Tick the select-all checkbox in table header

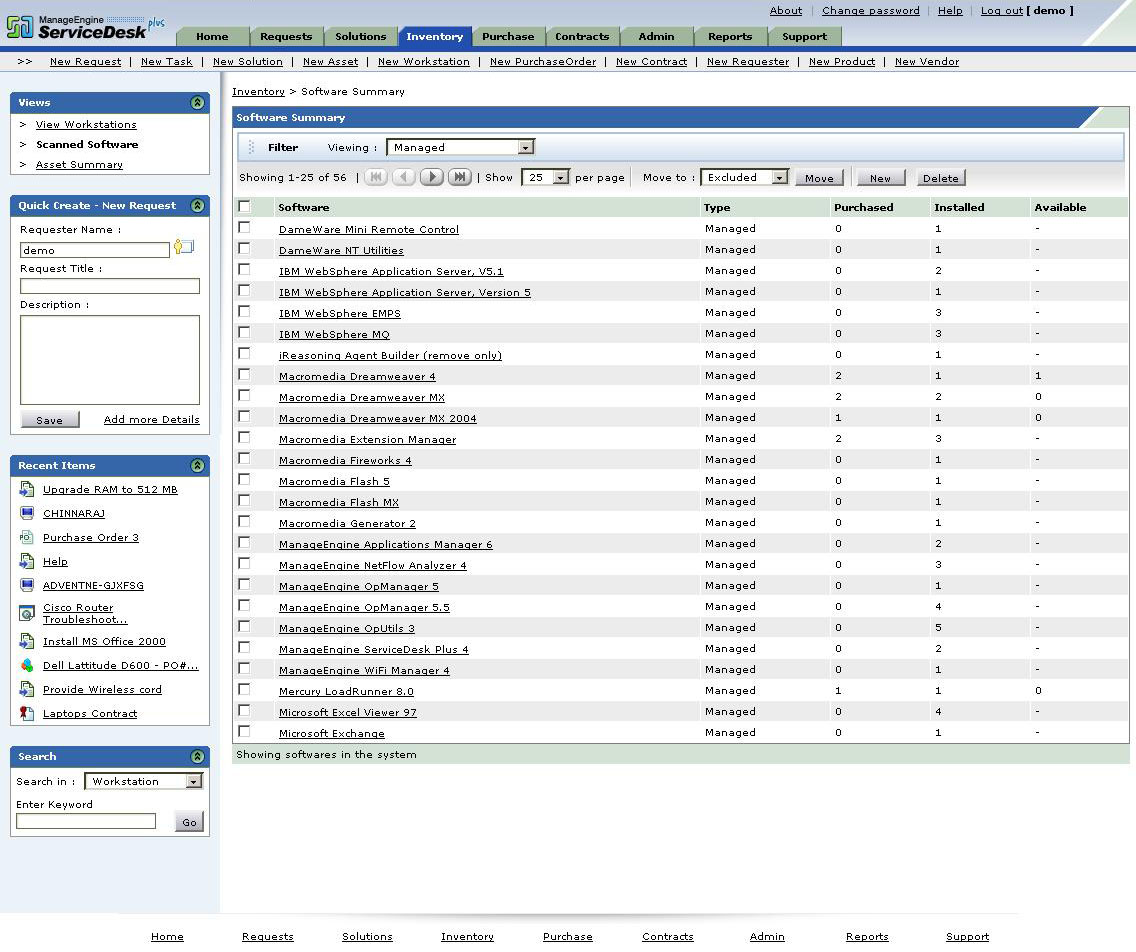coord(244,207)
